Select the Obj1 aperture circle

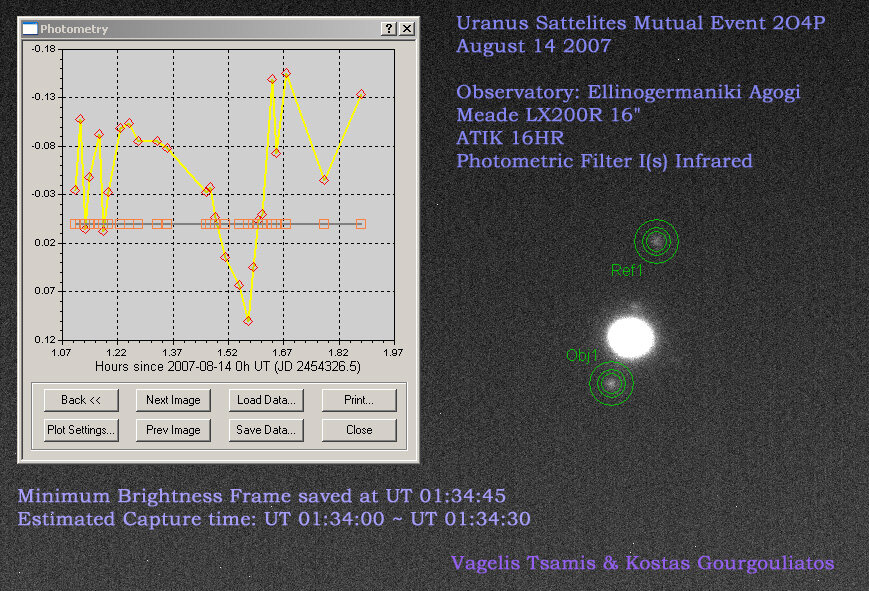click(x=611, y=382)
